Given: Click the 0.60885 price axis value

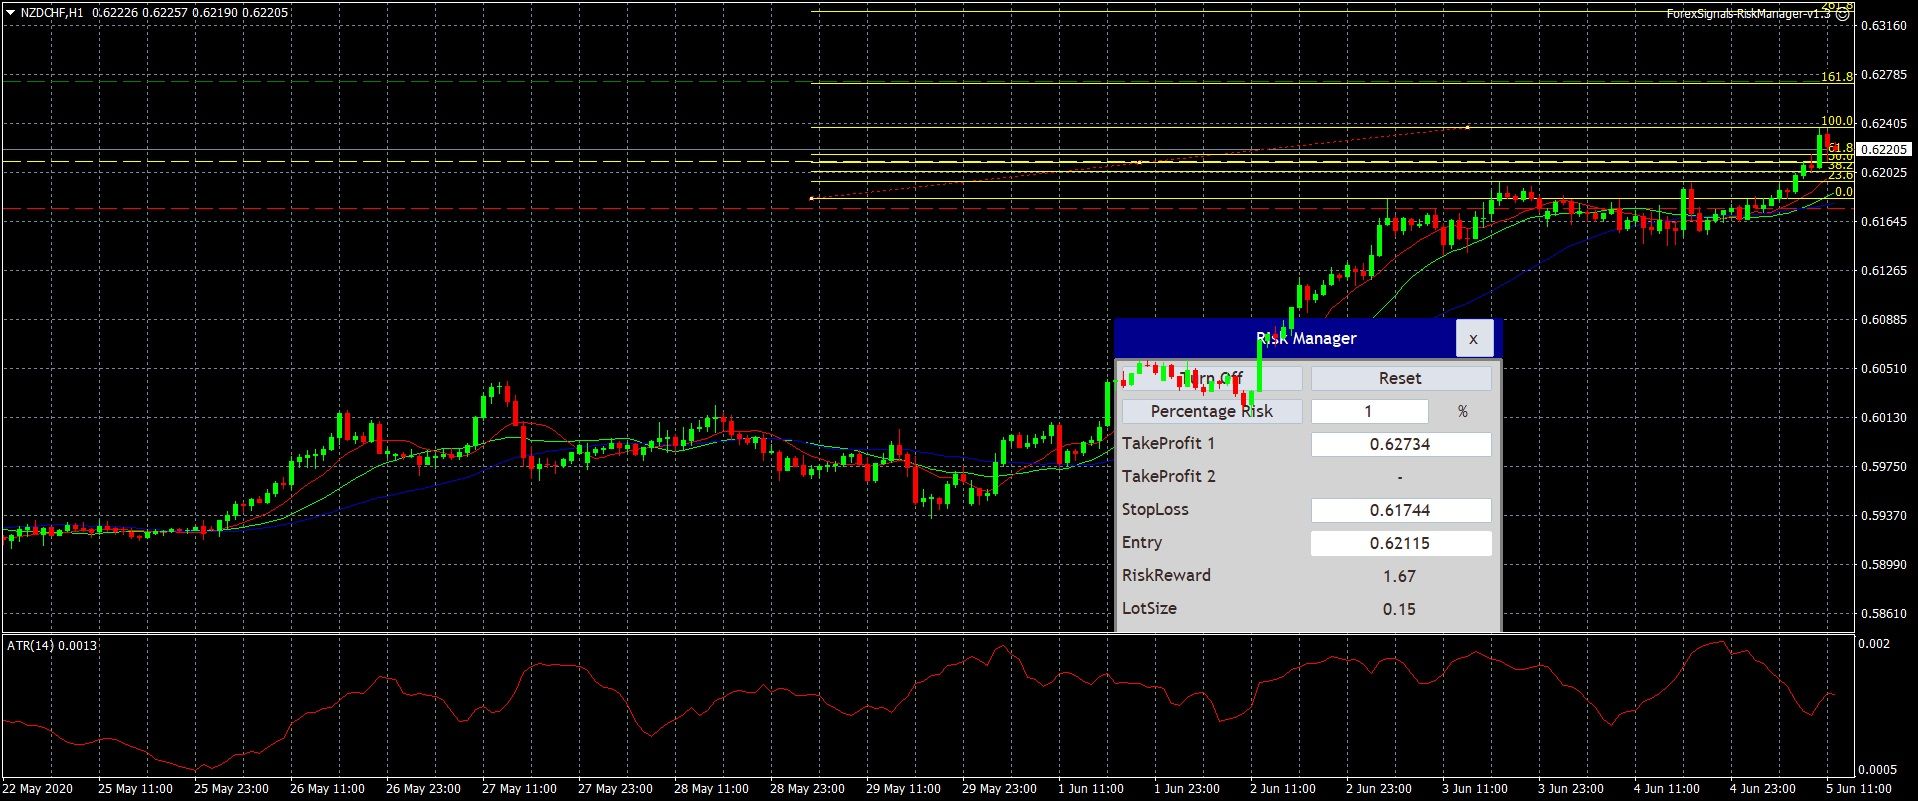Looking at the screenshot, I should [x=1884, y=320].
